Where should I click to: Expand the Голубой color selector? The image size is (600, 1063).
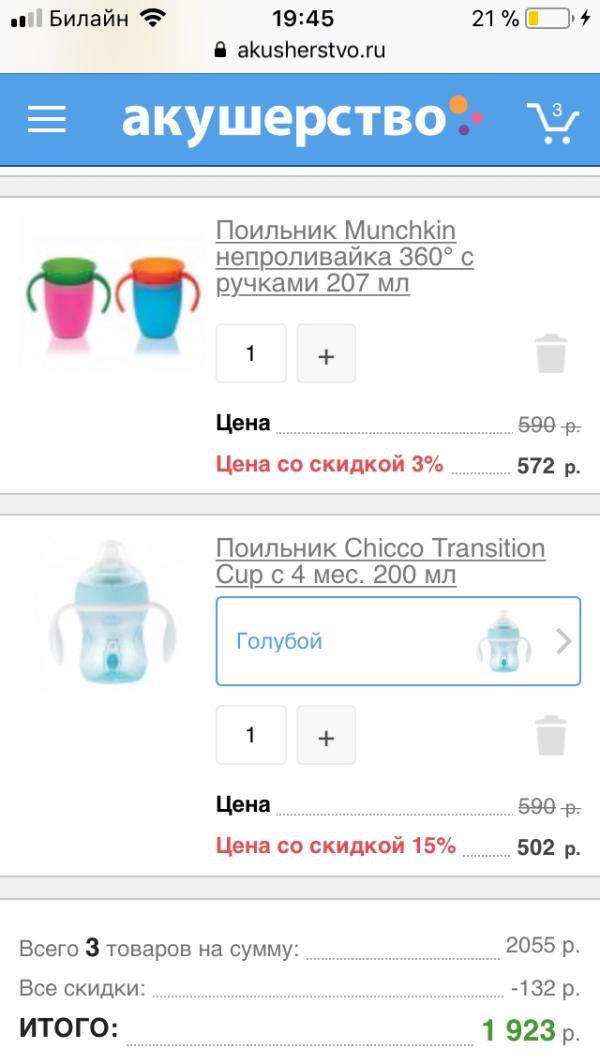pyautogui.click(x=380, y=641)
